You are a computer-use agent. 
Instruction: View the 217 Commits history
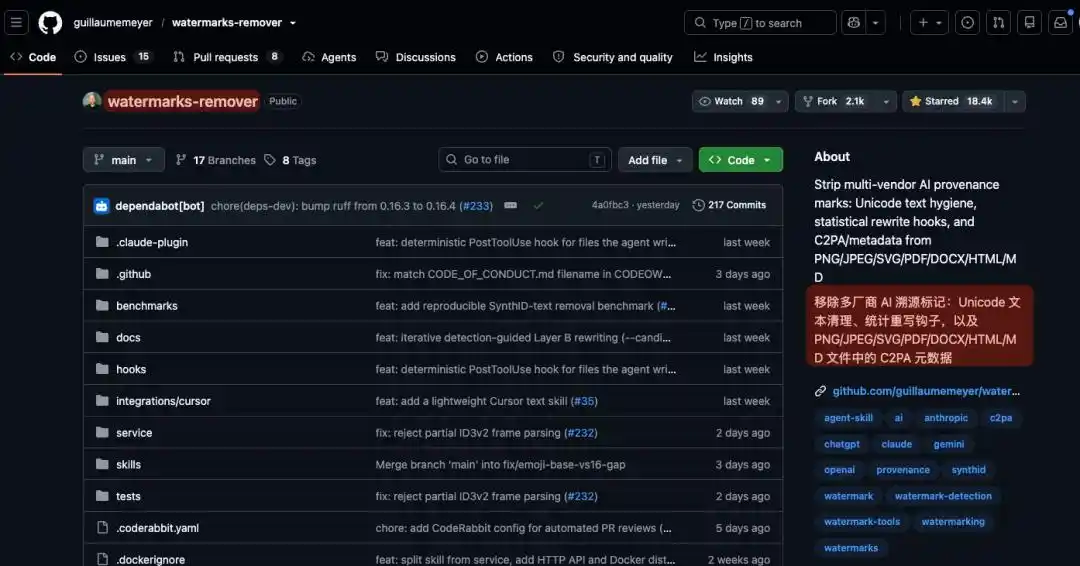729,205
